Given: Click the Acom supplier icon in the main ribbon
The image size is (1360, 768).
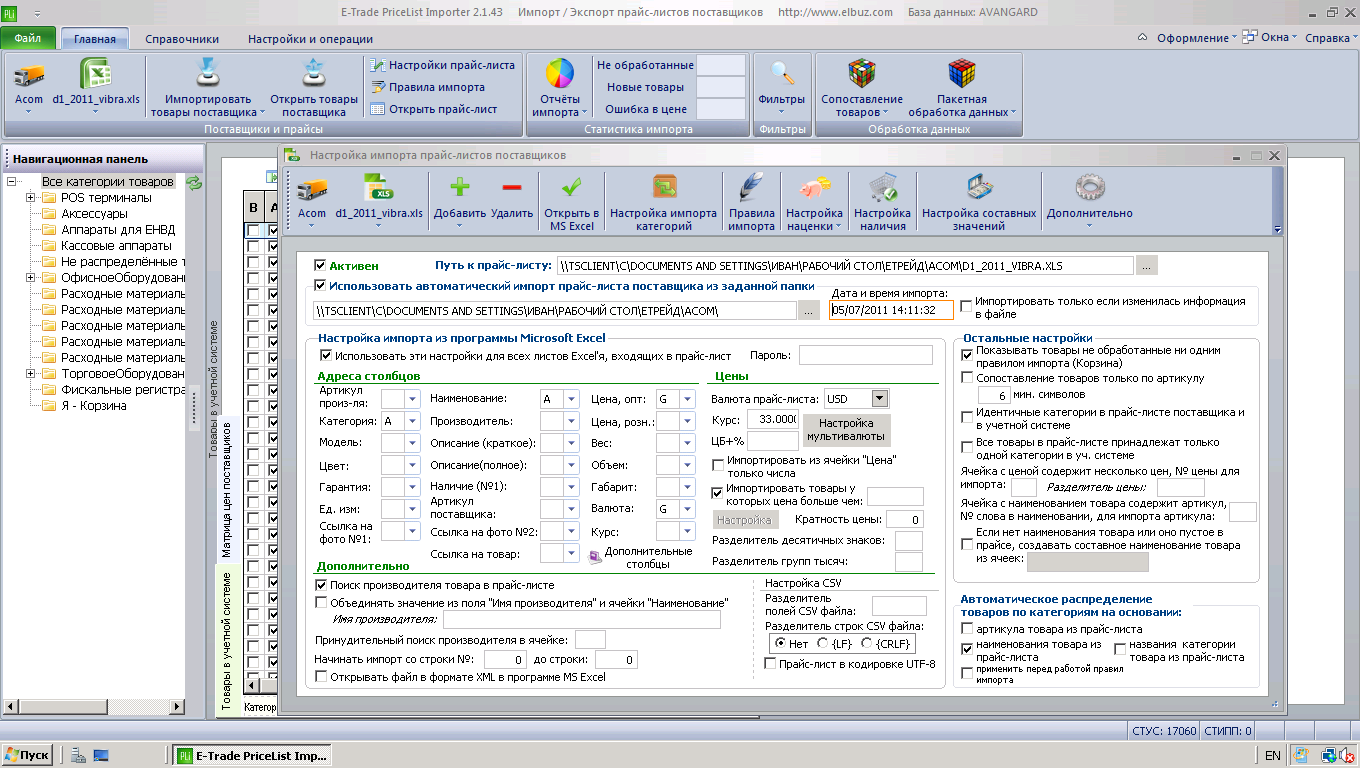Looking at the screenshot, I should [29, 75].
